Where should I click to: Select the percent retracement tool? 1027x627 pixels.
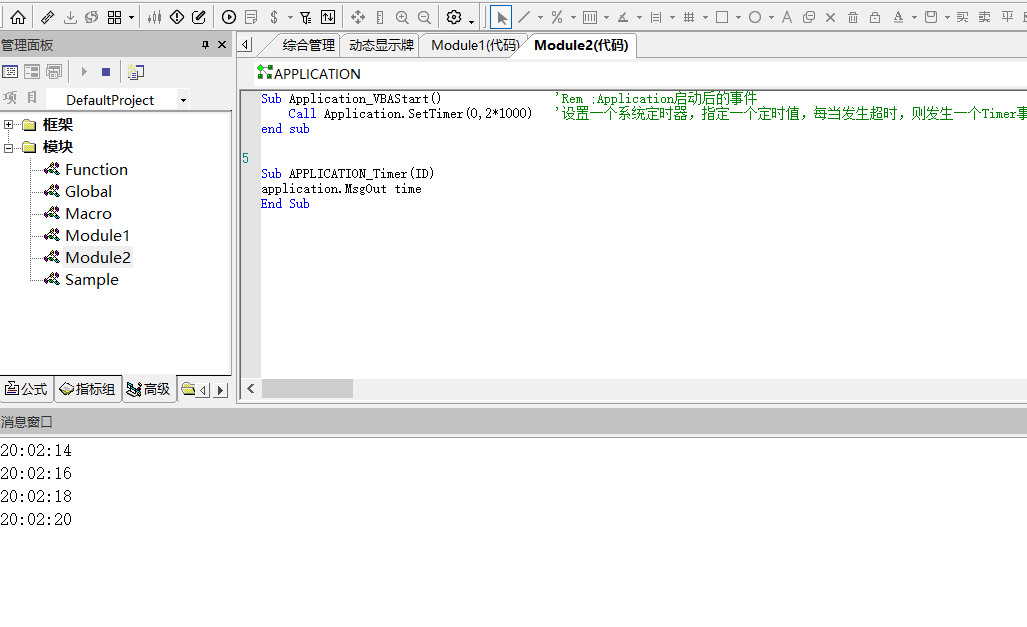(x=557, y=17)
